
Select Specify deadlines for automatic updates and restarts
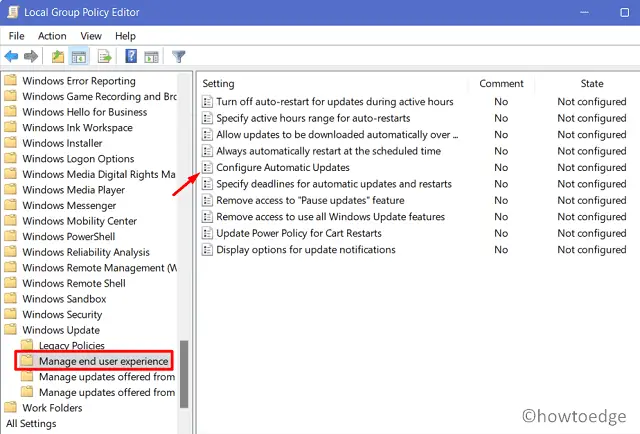334,184
